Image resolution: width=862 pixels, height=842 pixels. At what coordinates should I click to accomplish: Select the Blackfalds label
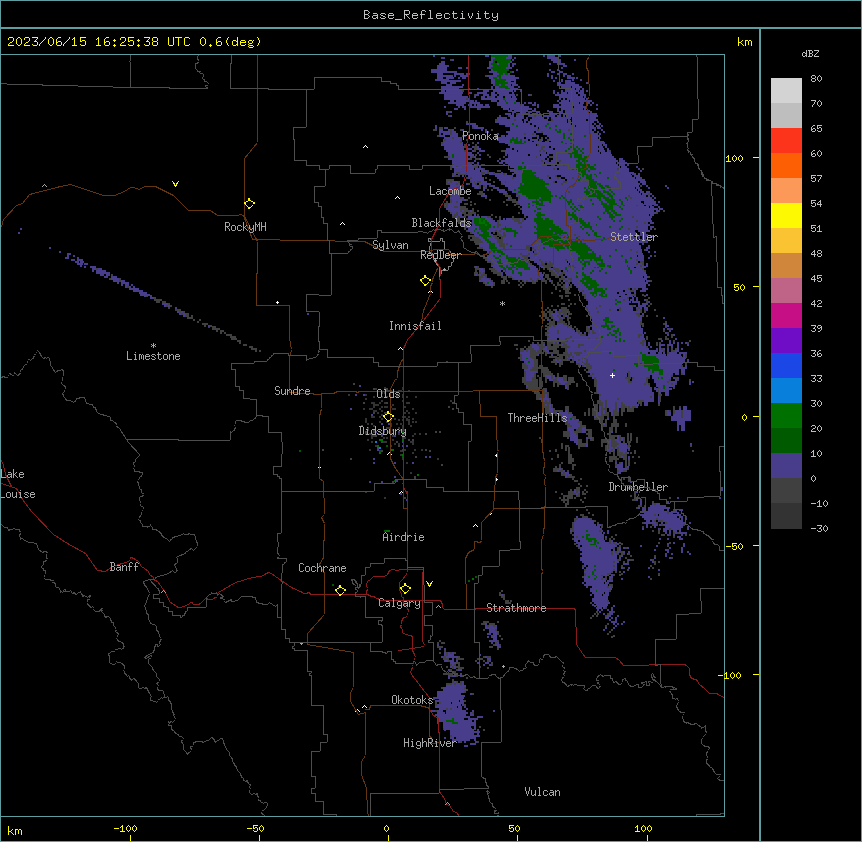[x=441, y=223]
